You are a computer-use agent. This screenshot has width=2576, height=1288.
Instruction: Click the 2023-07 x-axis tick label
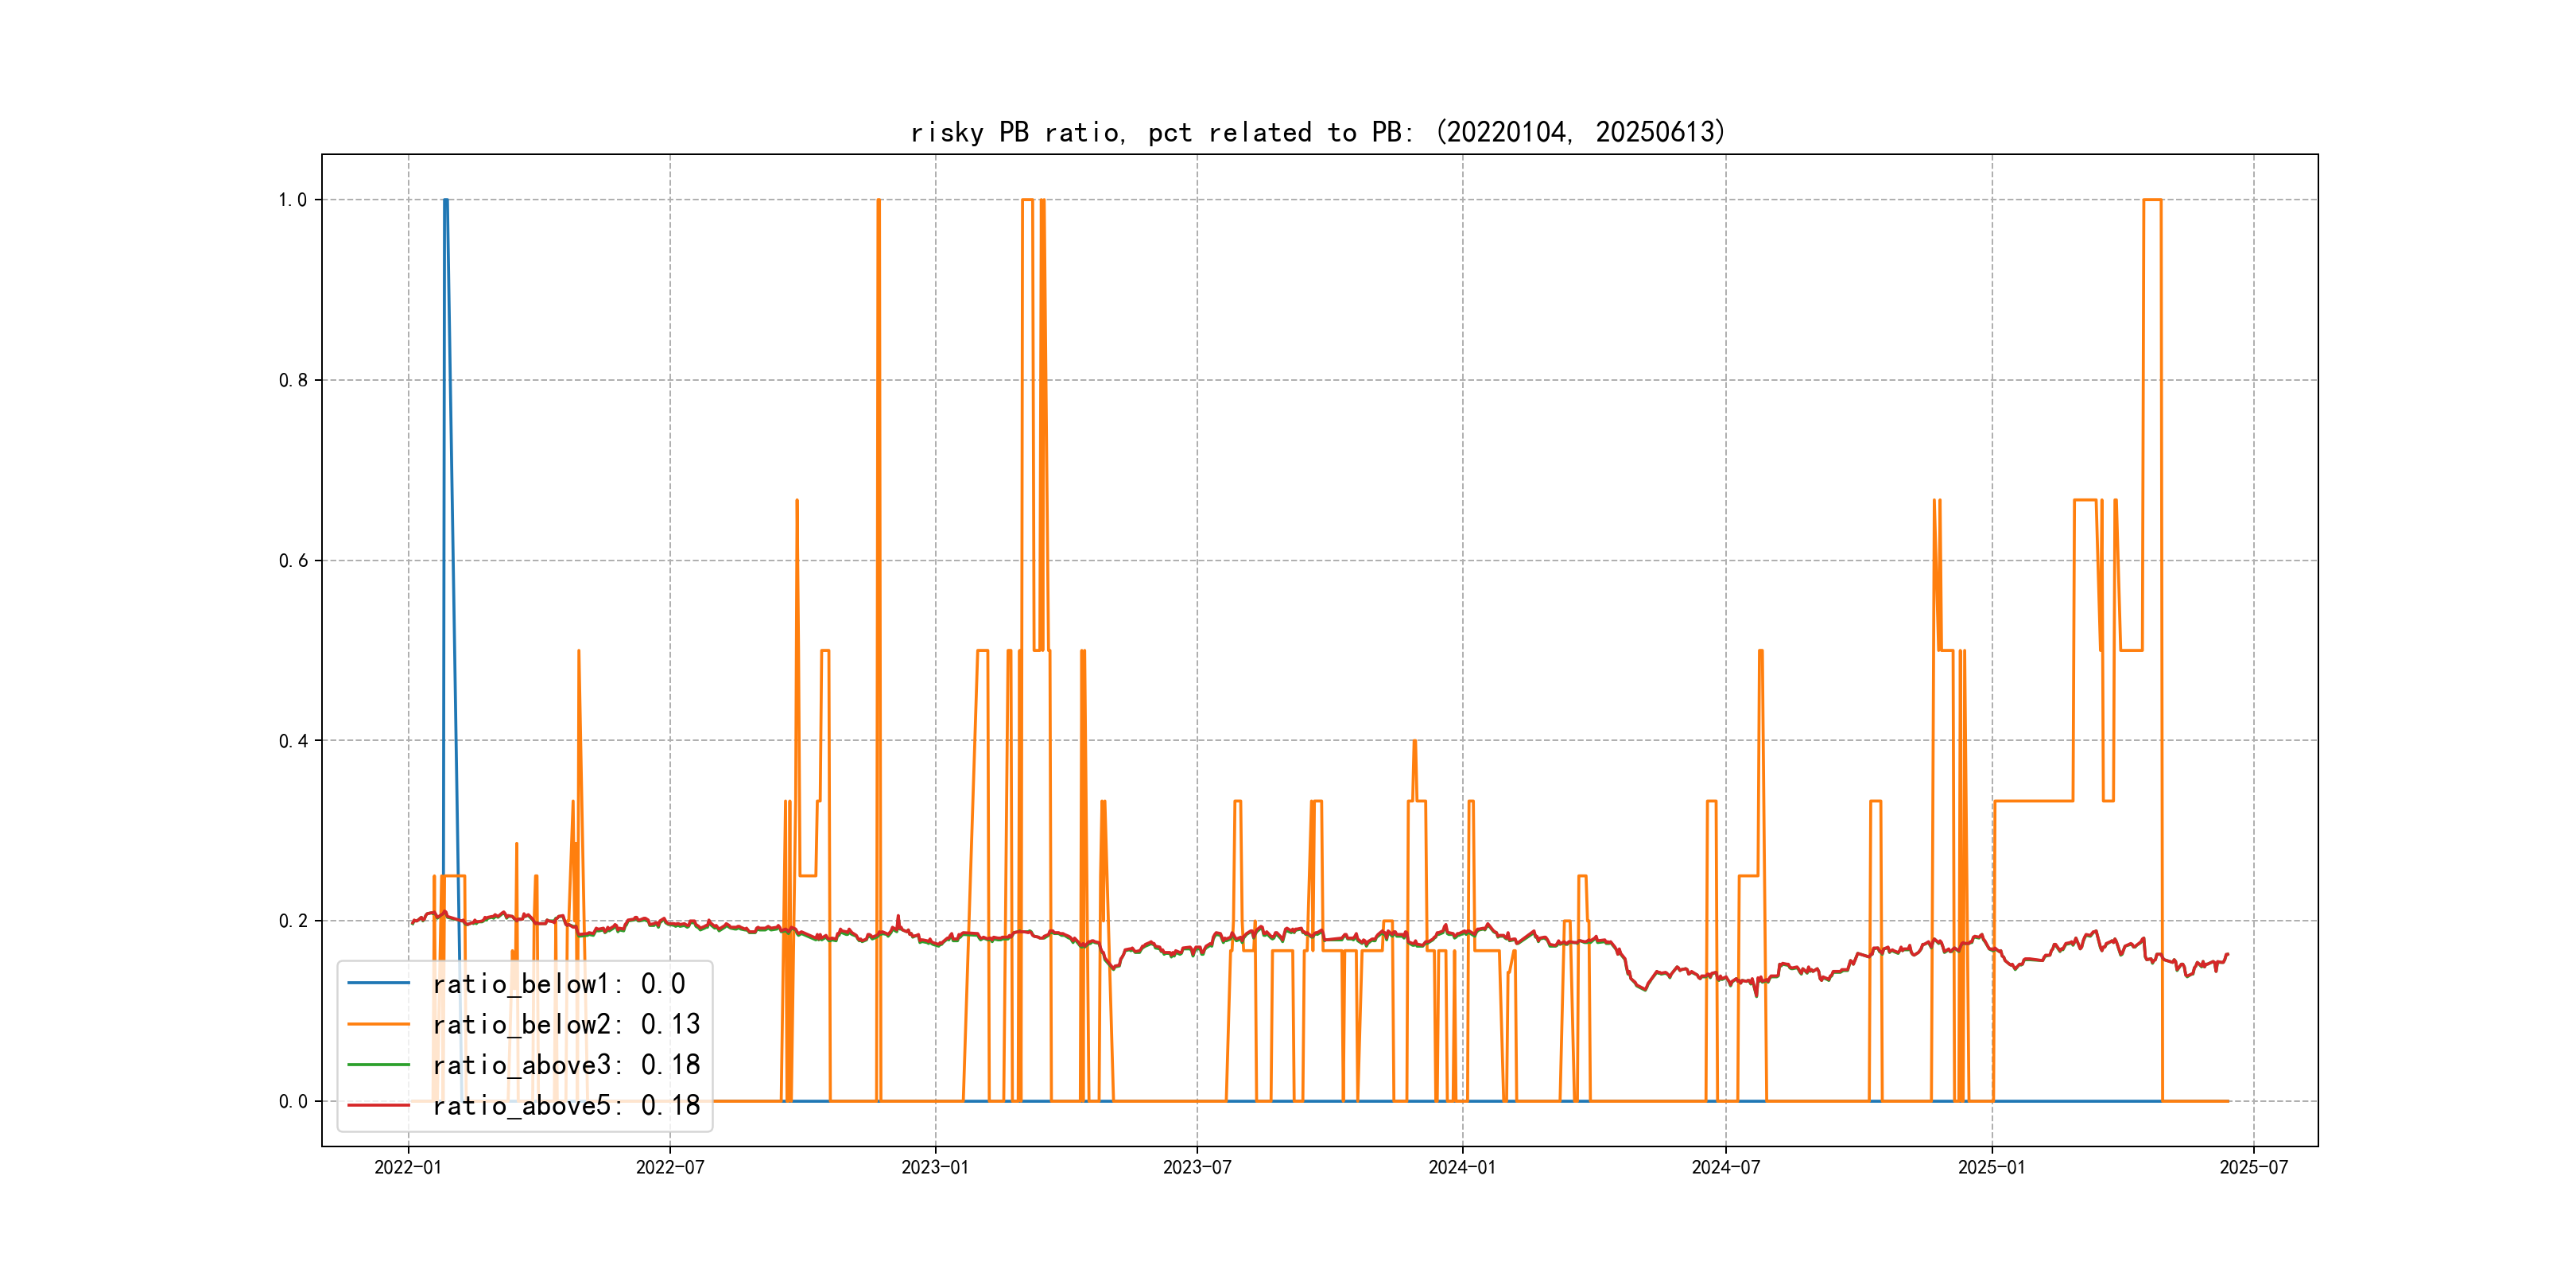point(1197,1167)
